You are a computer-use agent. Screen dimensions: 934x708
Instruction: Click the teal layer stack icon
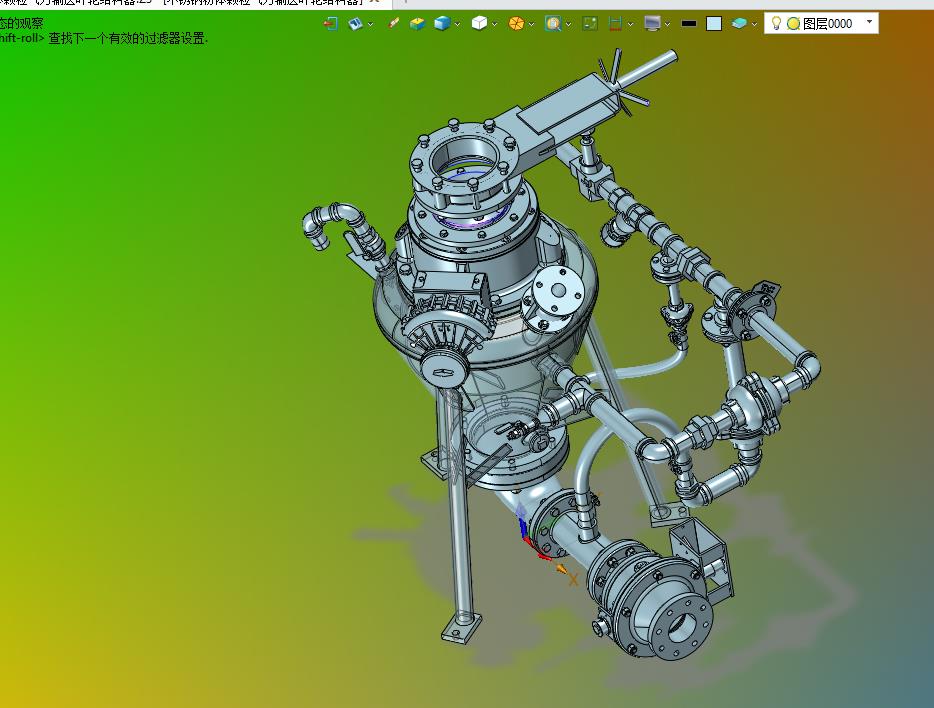(739, 23)
